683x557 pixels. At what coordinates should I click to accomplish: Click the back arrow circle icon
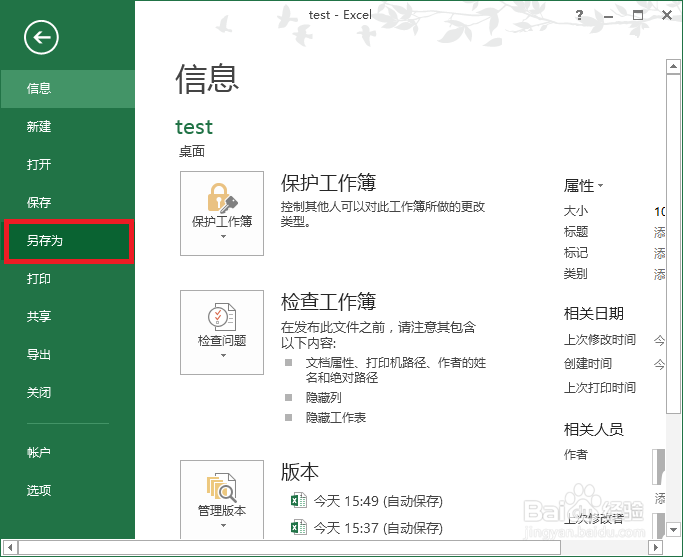41,37
